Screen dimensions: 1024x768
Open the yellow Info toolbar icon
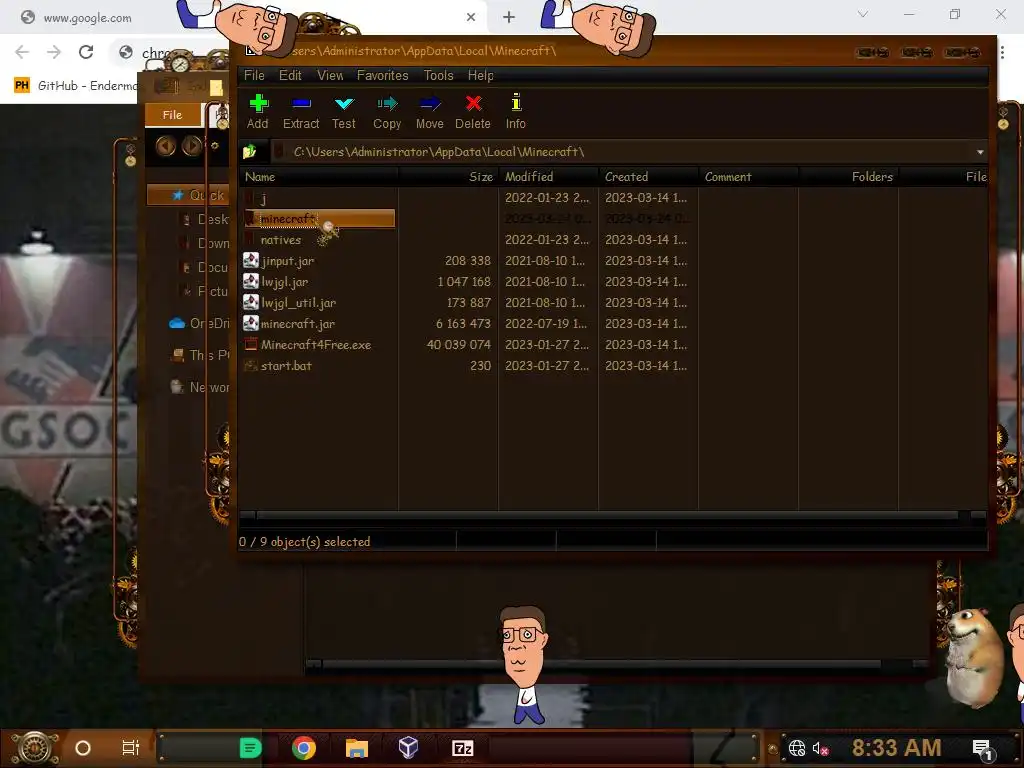point(516,102)
